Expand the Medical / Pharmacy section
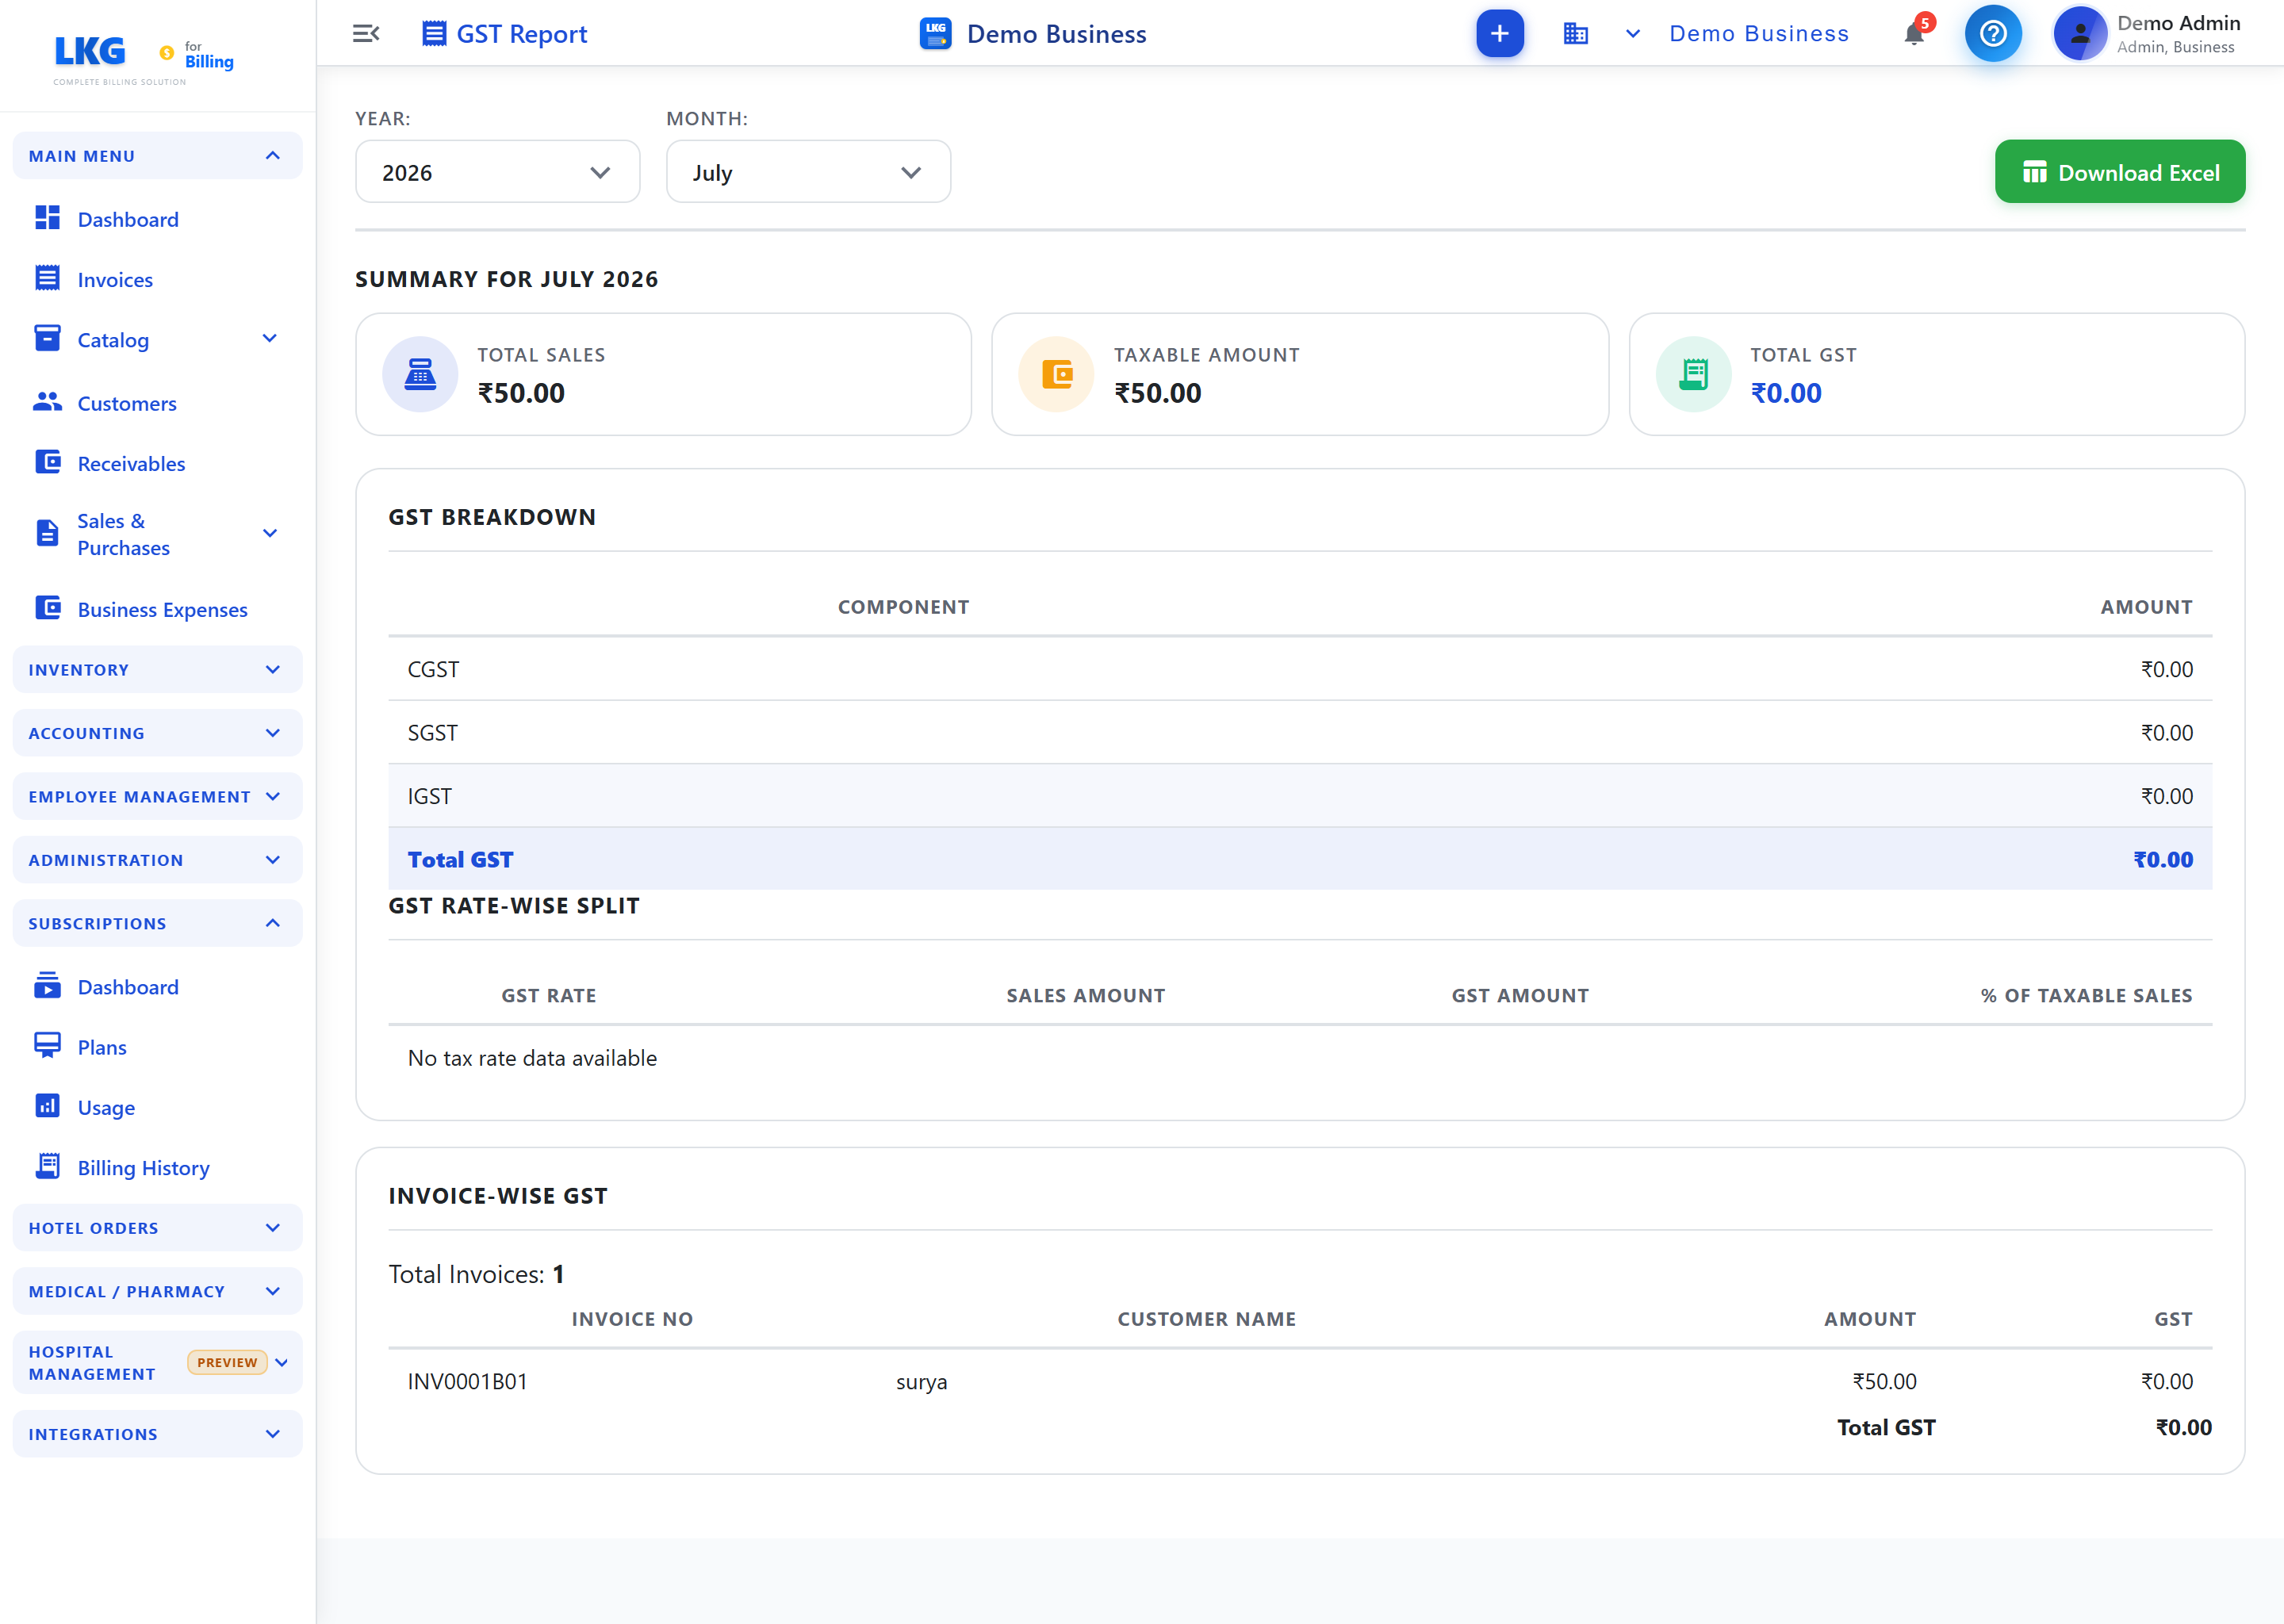Image resolution: width=2284 pixels, height=1624 pixels. point(157,1292)
